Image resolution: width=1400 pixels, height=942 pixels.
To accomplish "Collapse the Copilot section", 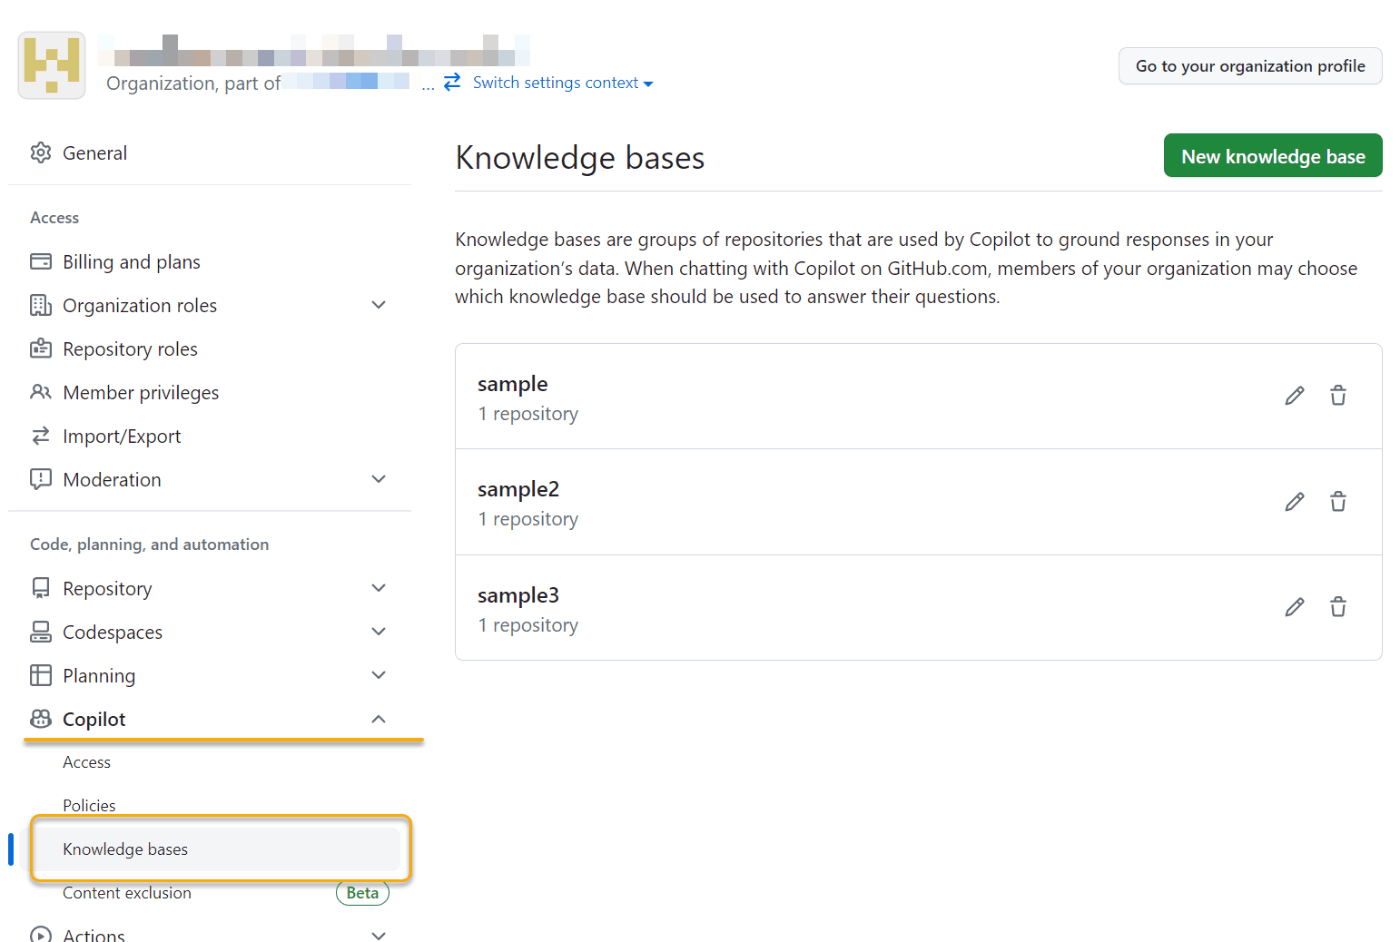I will (x=378, y=718).
